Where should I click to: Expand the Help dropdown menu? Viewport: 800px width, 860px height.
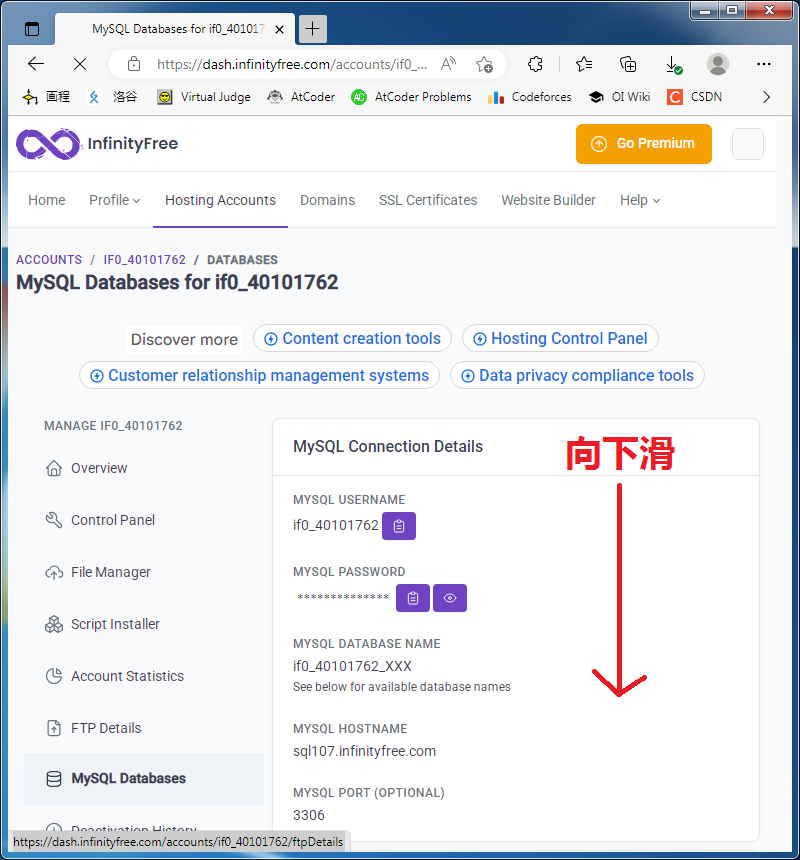(x=640, y=200)
